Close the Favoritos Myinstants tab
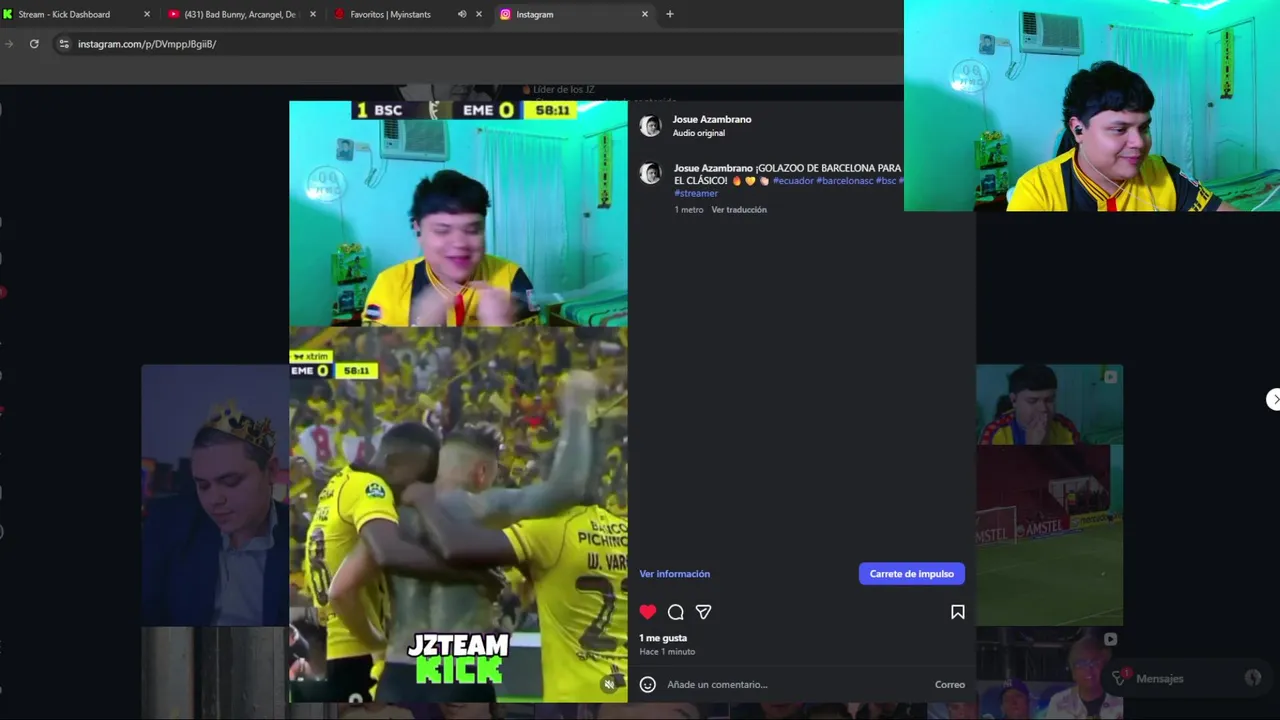 [479, 14]
